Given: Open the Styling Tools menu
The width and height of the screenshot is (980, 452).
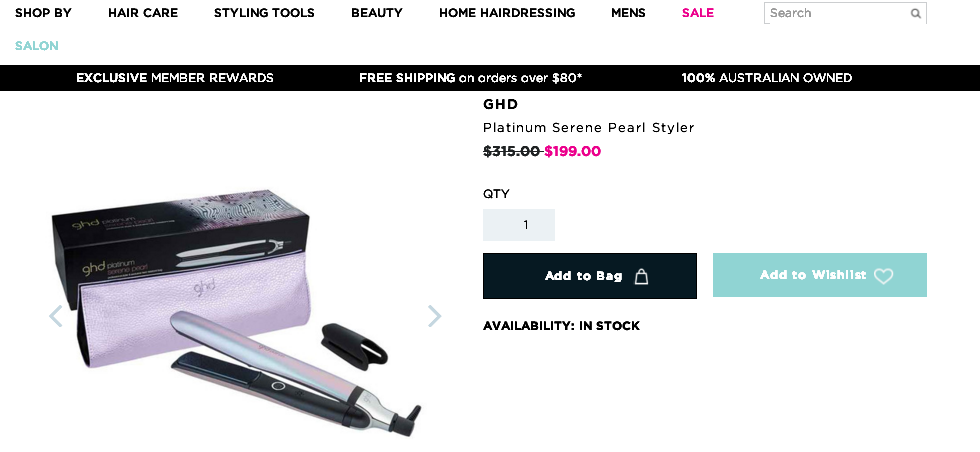Looking at the screenshot, I should [x=264, y=13].
